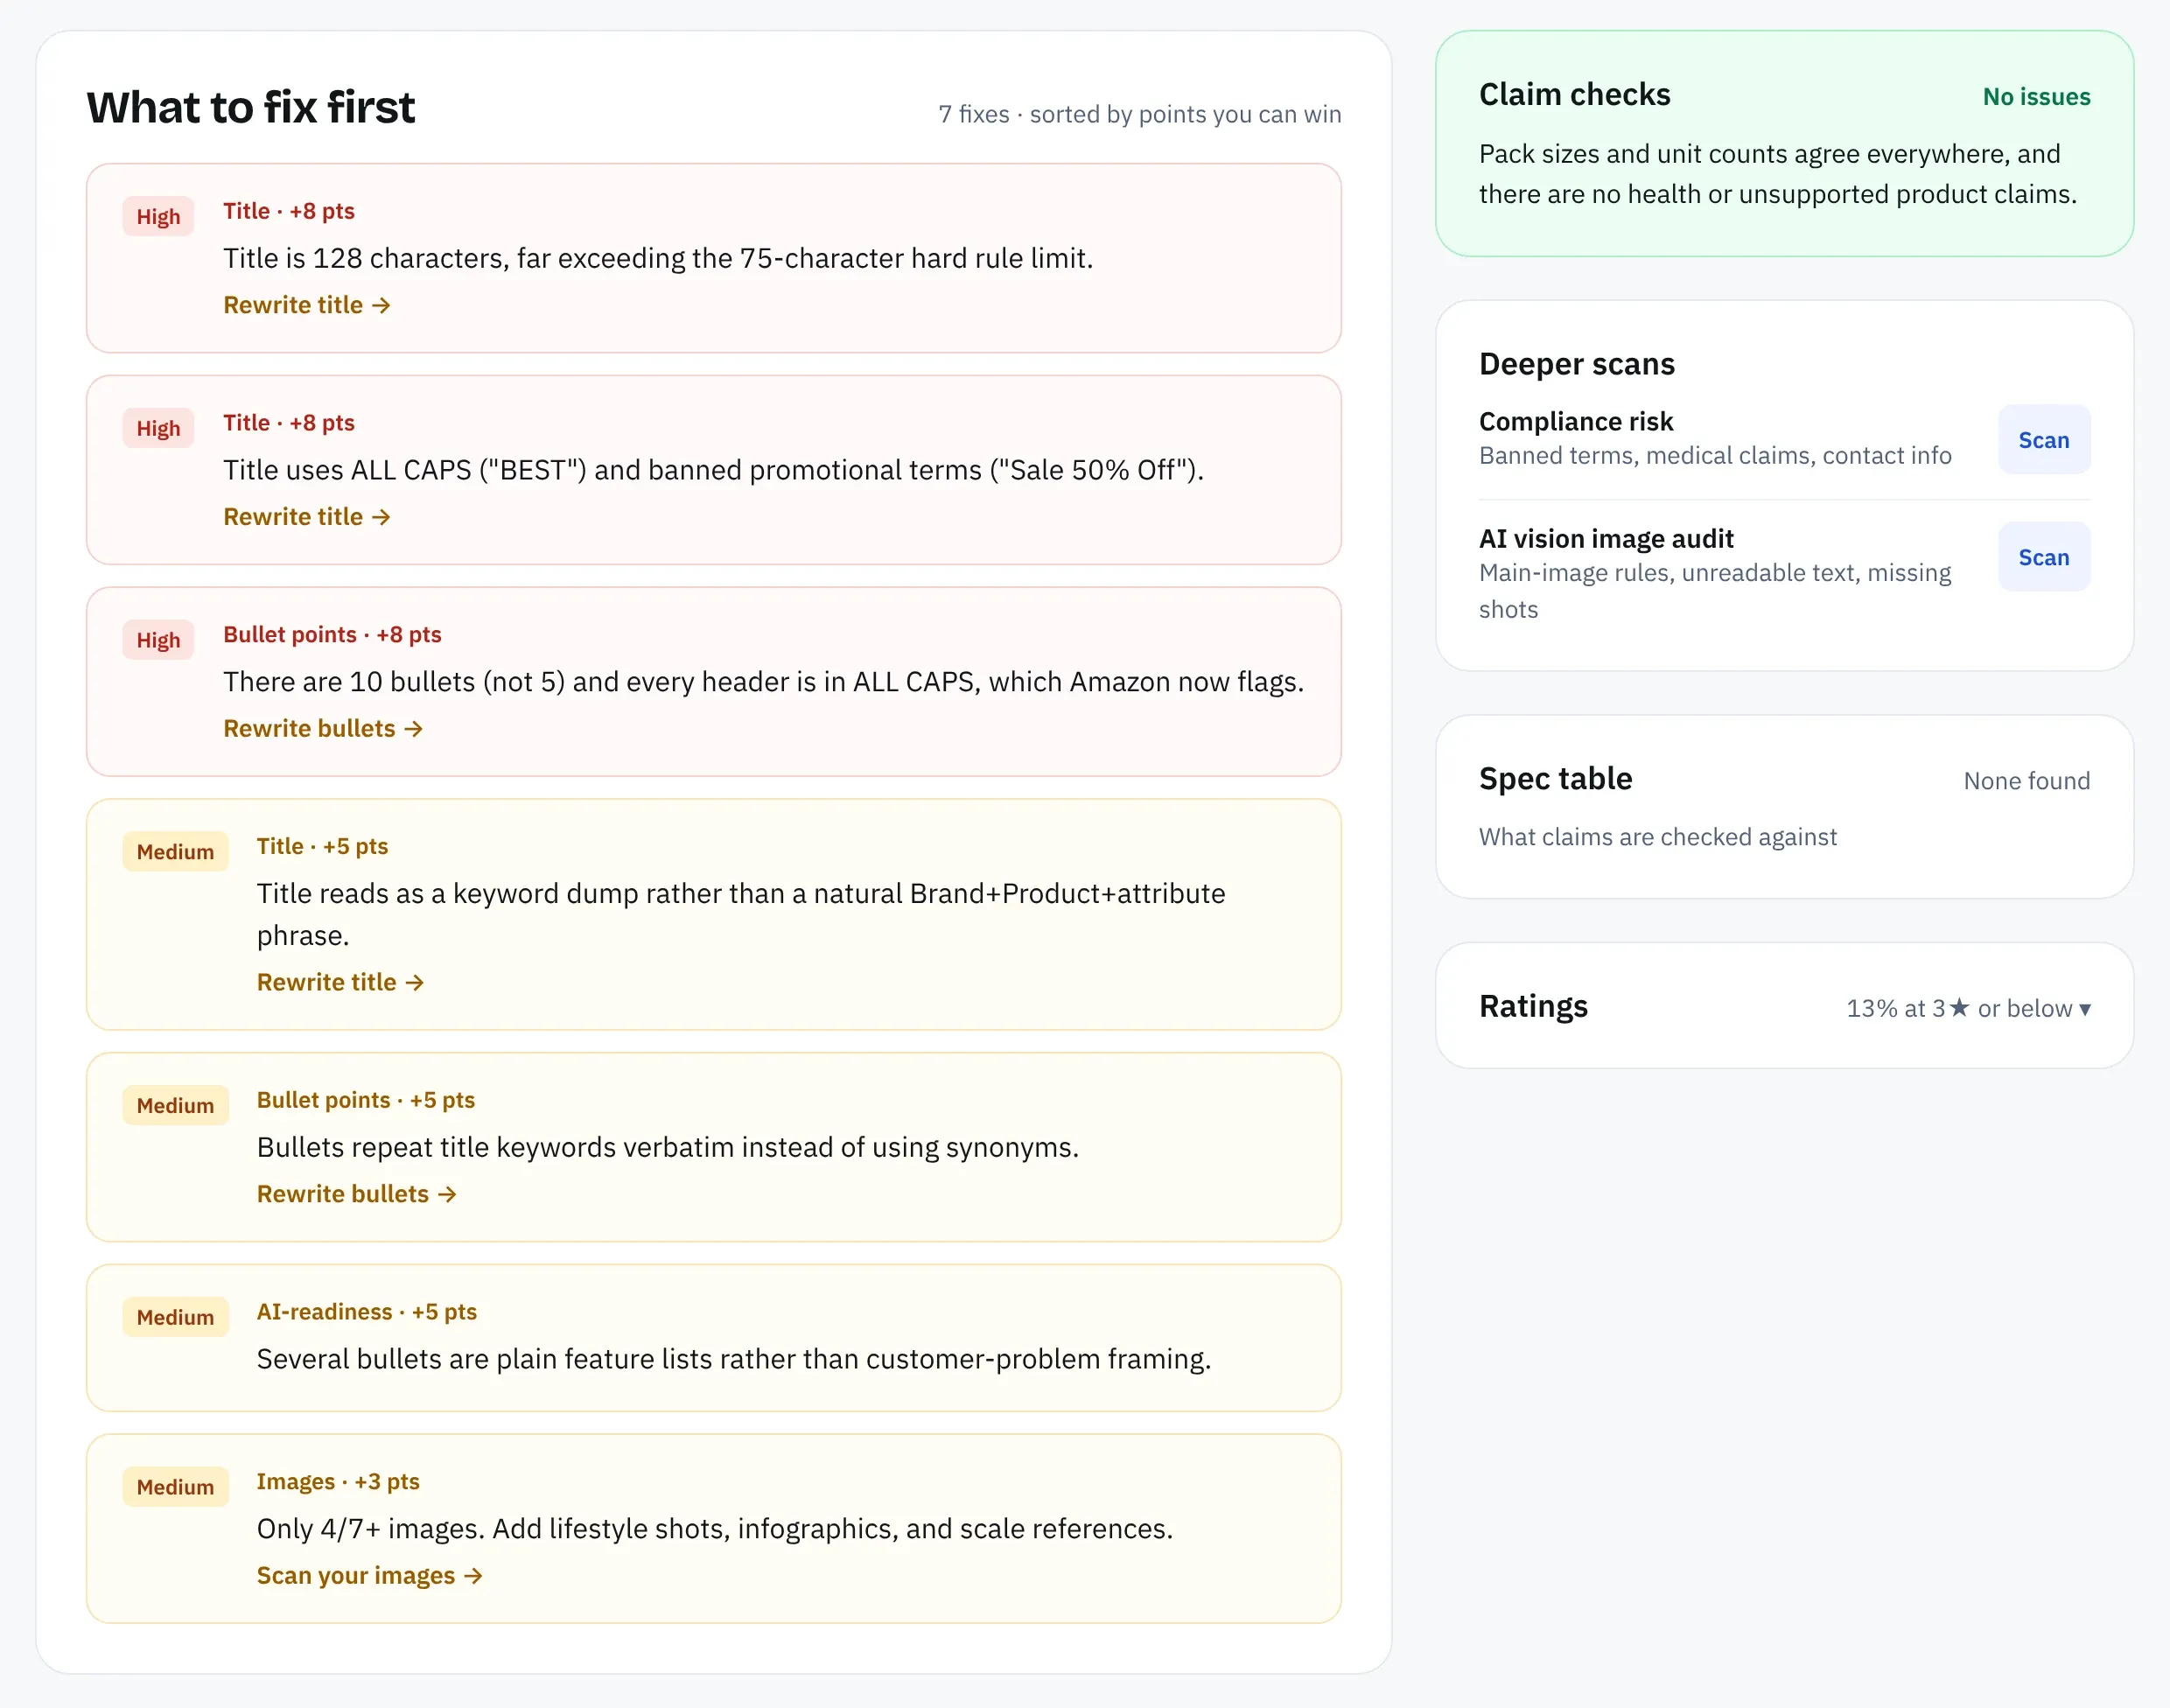Select 'What claims are checked against' text
This screenshot has width=2170, height=1708.
(1657, 837)
